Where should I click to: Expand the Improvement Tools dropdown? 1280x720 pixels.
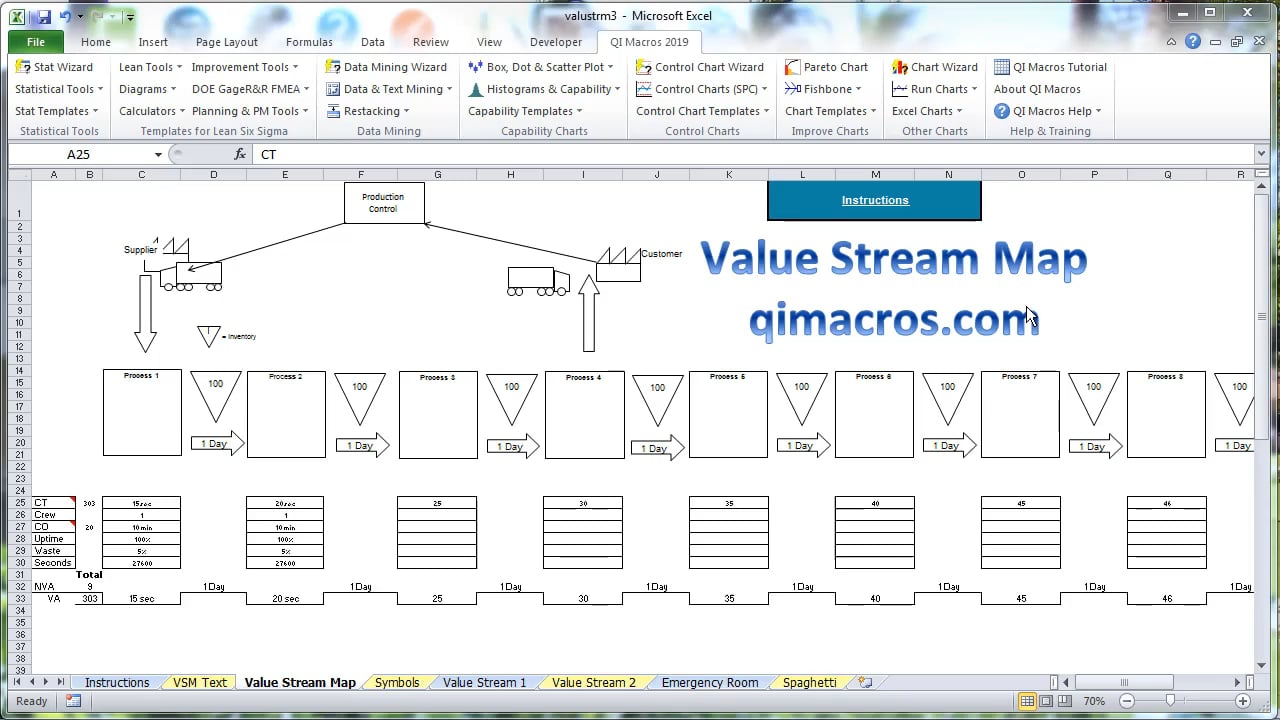point(245,67)
